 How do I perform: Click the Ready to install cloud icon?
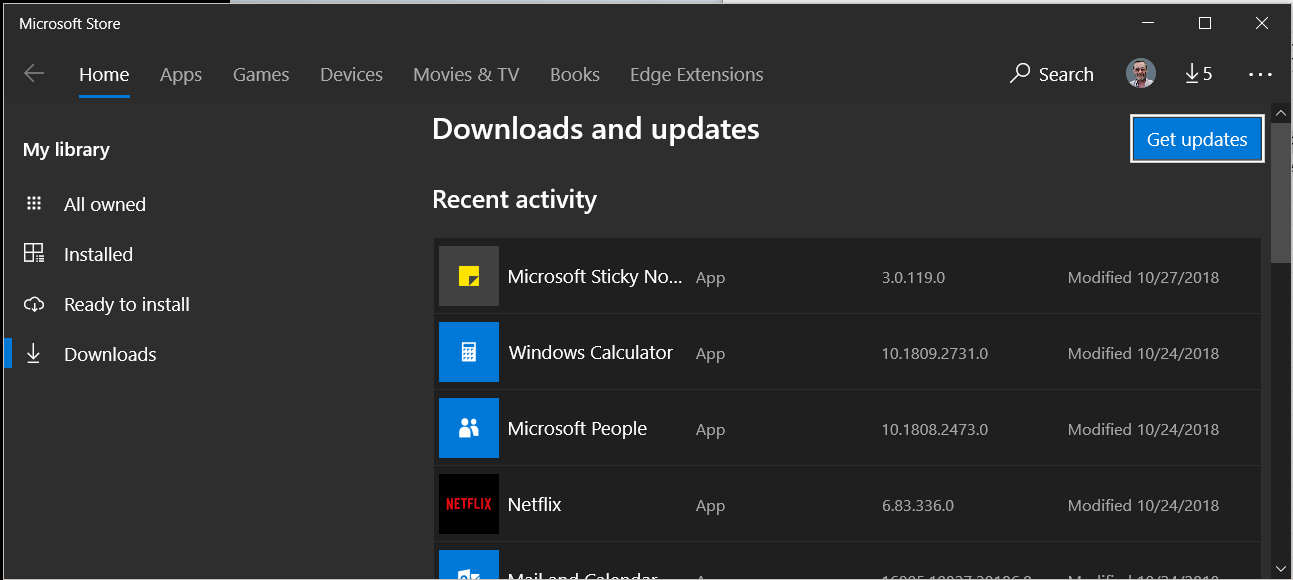34,304
